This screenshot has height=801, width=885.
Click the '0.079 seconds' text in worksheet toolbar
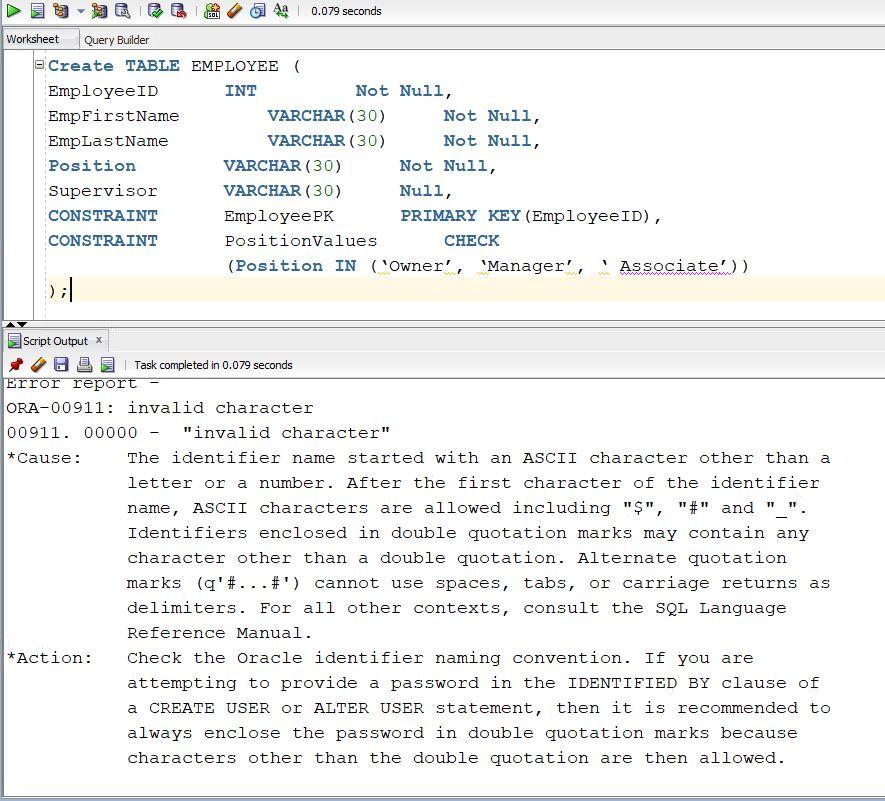[x=346, y=11]
